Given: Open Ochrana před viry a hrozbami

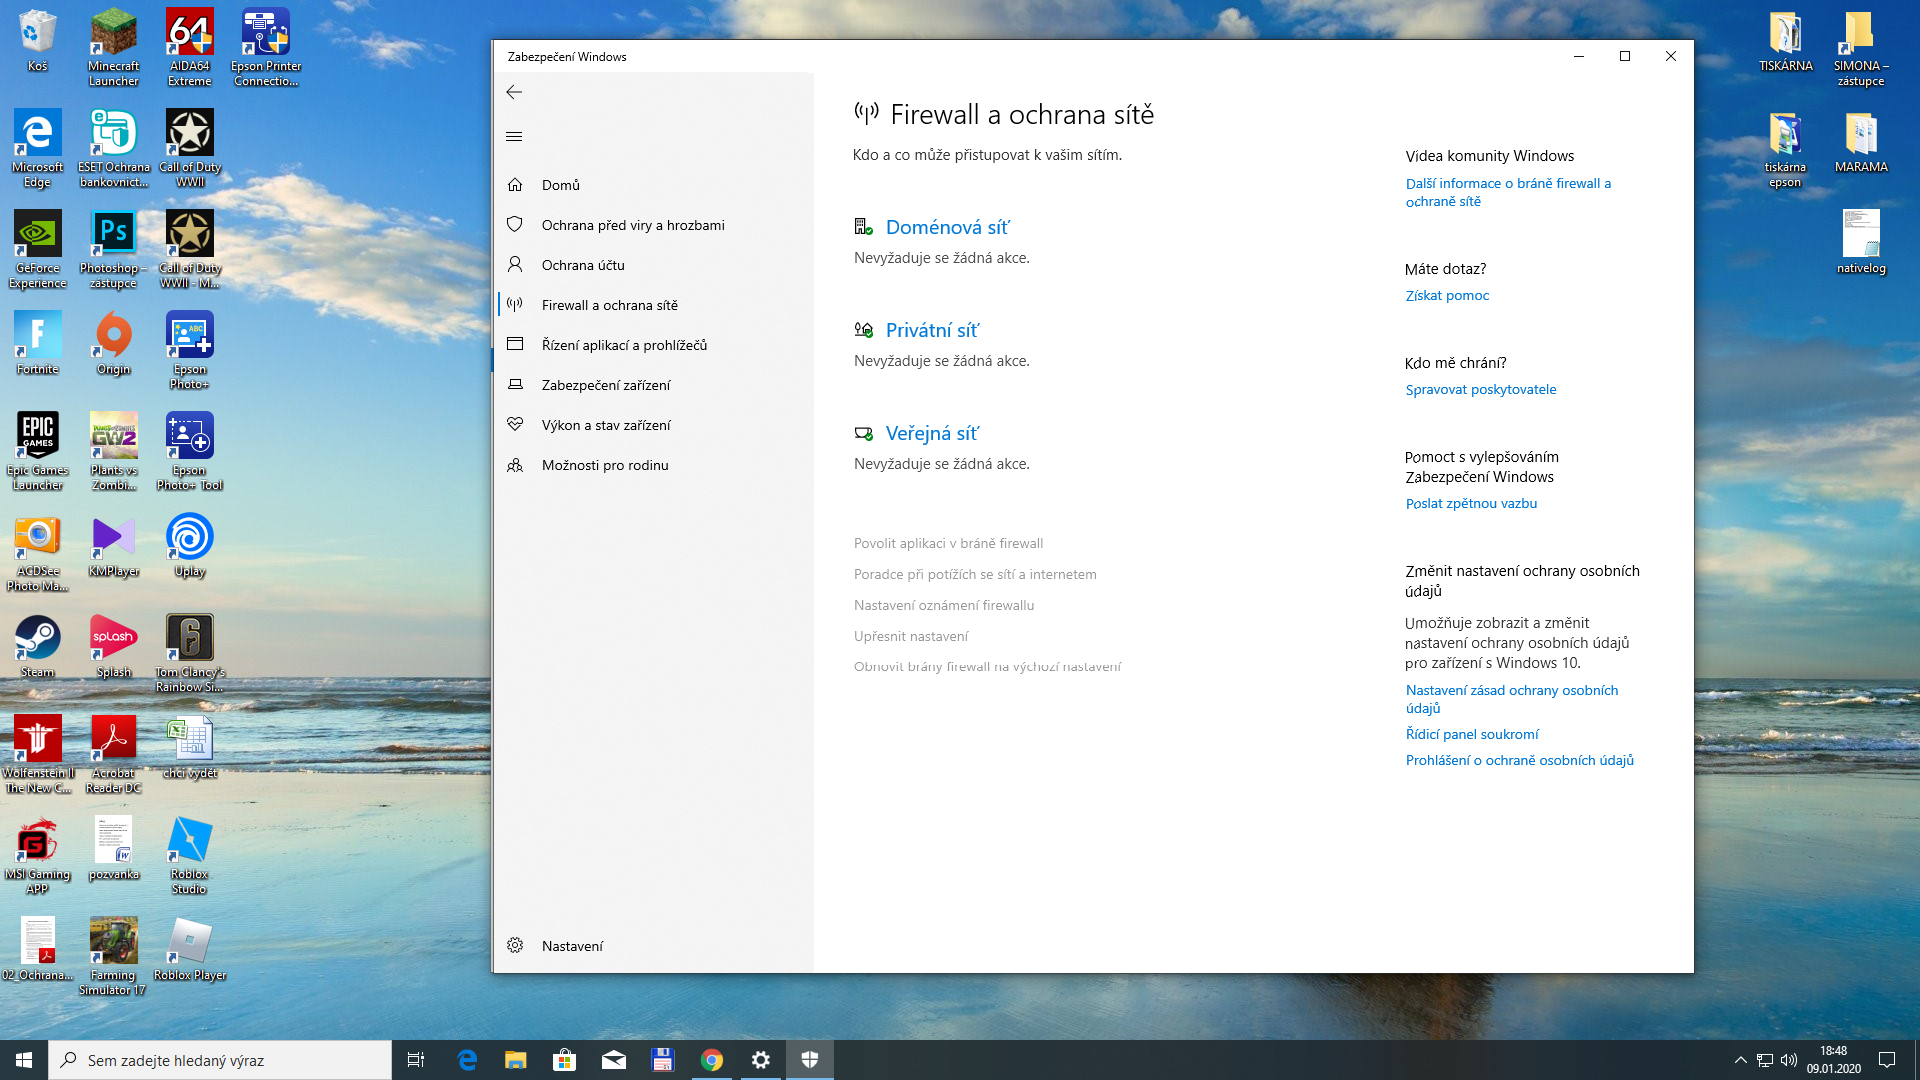Looking at the screenshot, I should (632, 225).
